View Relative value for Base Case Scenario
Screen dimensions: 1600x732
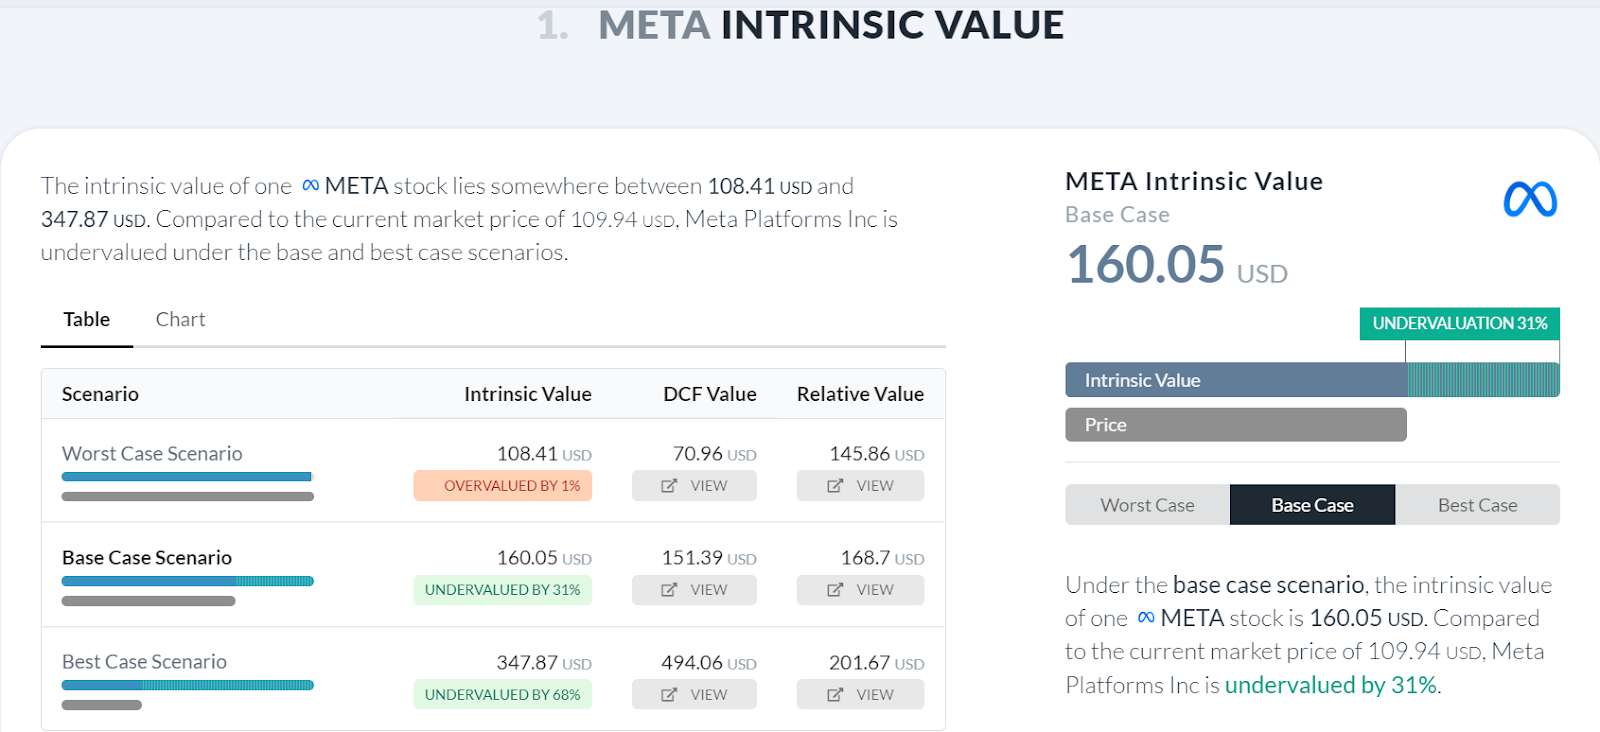click(x=860, y=590)
